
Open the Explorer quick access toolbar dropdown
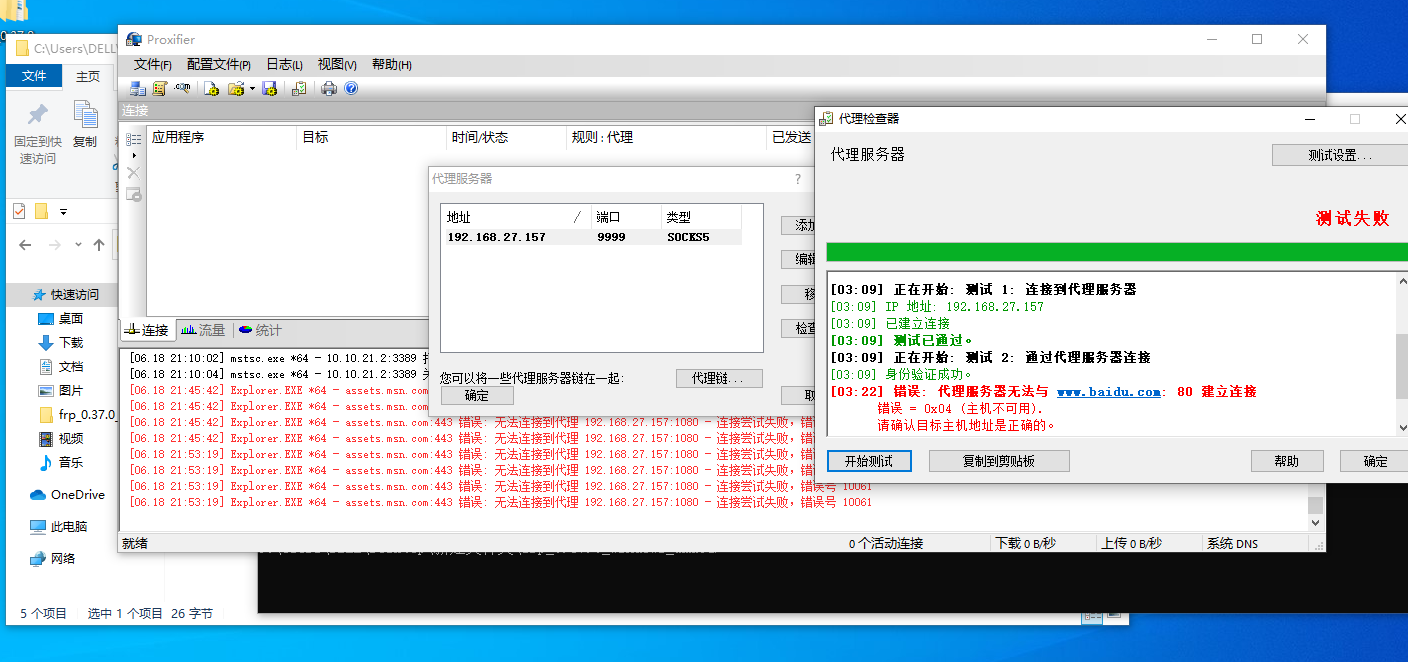click(63, 212)
